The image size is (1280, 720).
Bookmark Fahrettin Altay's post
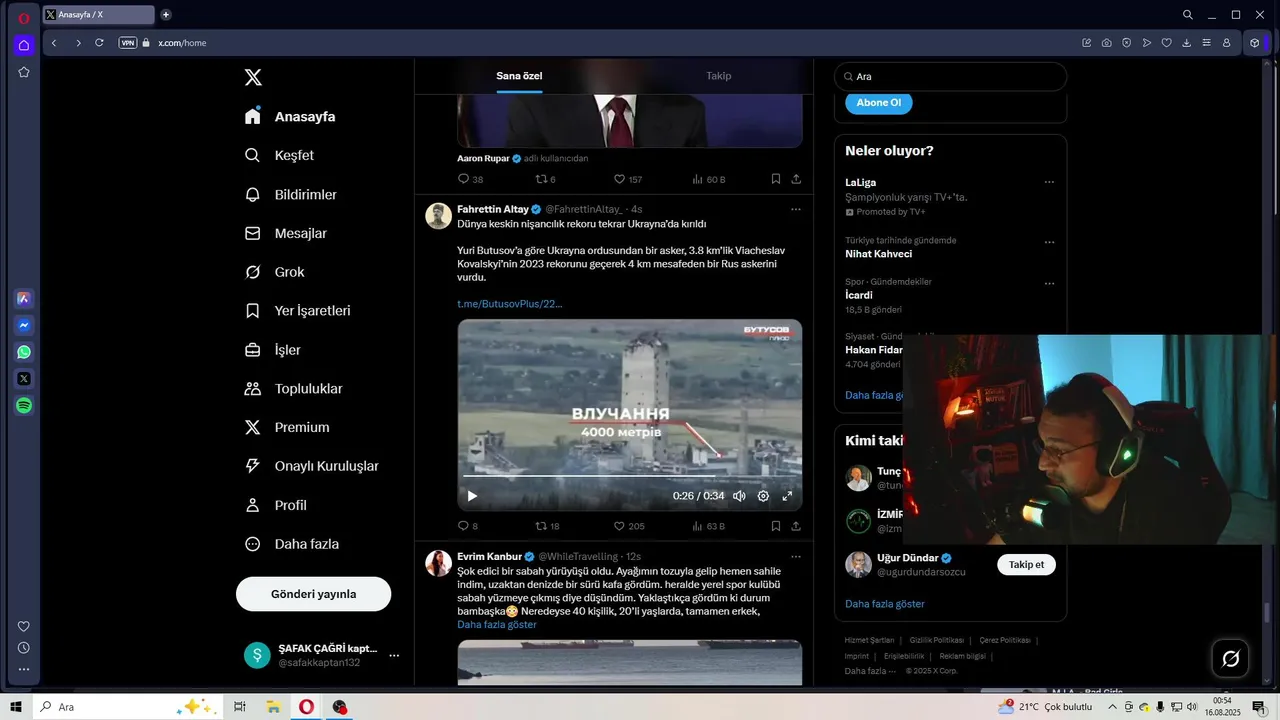775,526
